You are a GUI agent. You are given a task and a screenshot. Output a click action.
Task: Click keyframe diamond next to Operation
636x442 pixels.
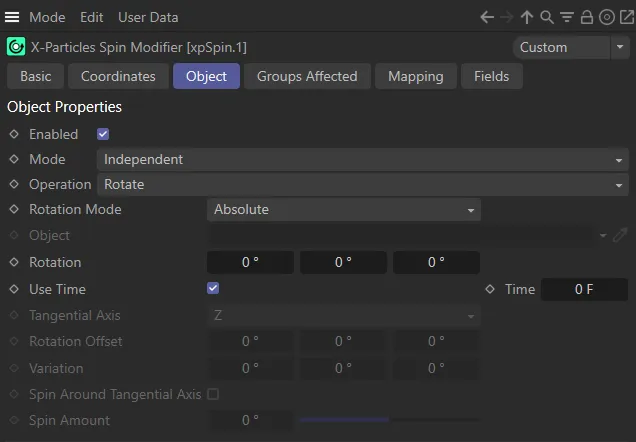[x=14, y=185]
